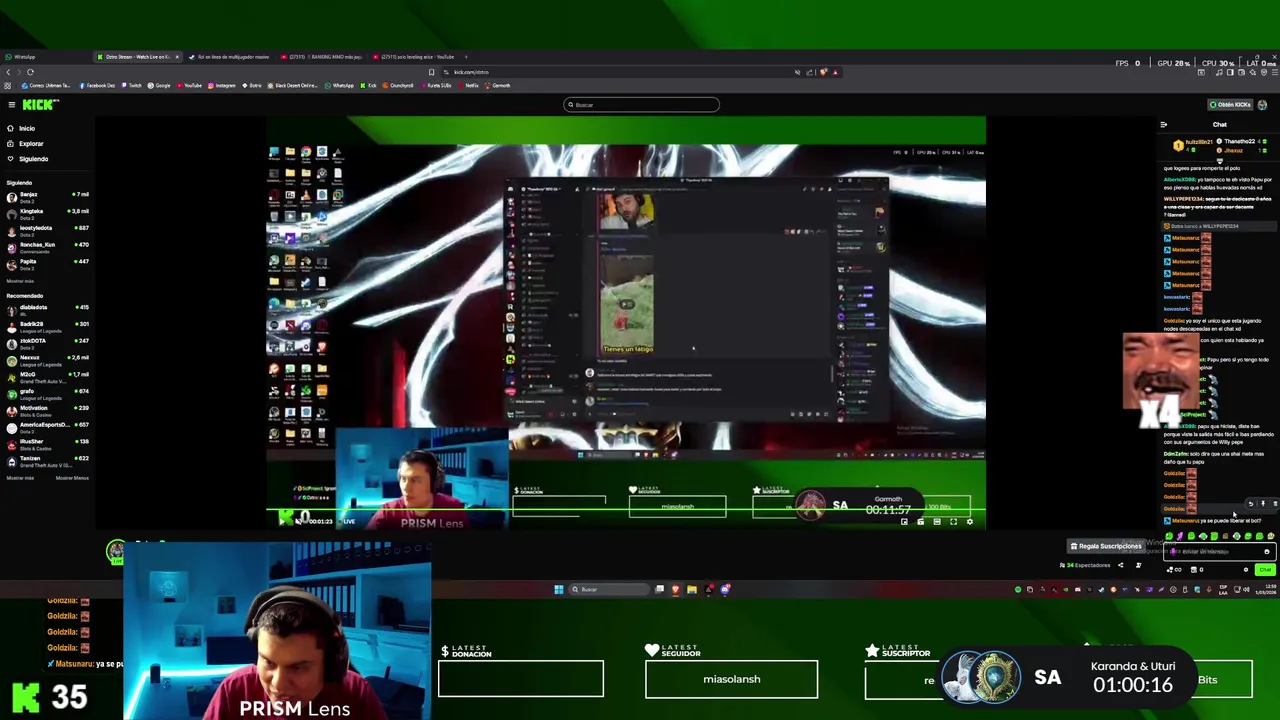Click browser back arrow
The width and height of the screenshot is (1280, 720).
tap(8, 72)
